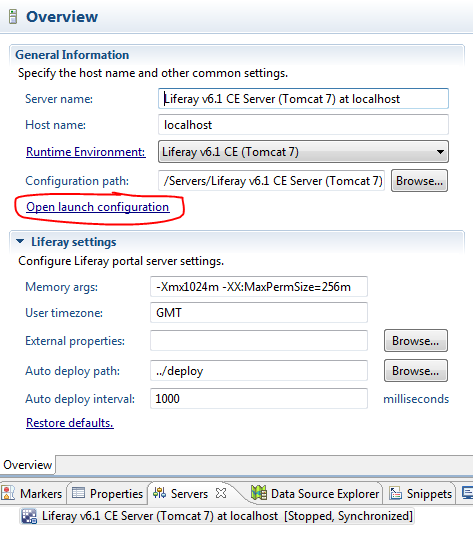Image resolution: width=473 pixels, height=542 pixels.
Task: Browse for Auto deploy path
Action: click(416, 371)
